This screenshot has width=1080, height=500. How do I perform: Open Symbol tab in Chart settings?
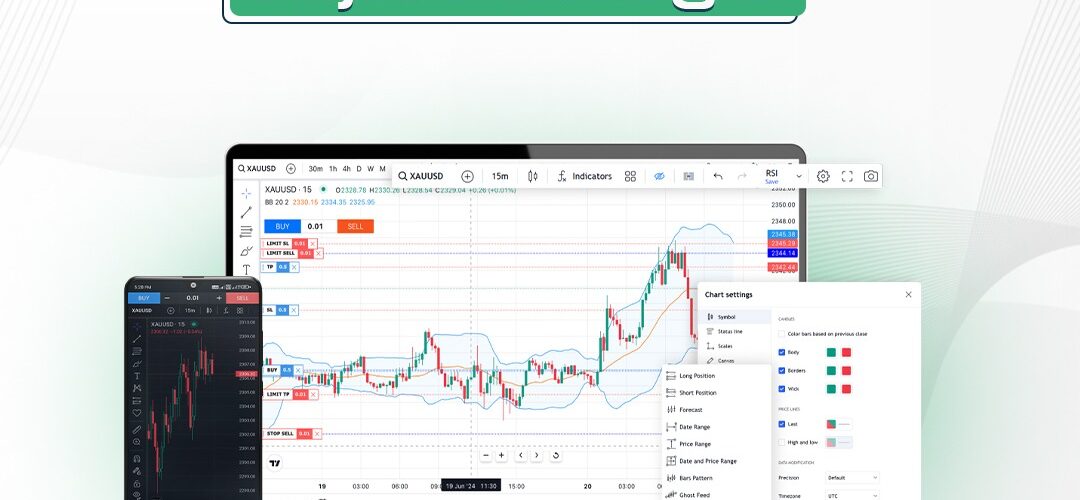[734, 317]
